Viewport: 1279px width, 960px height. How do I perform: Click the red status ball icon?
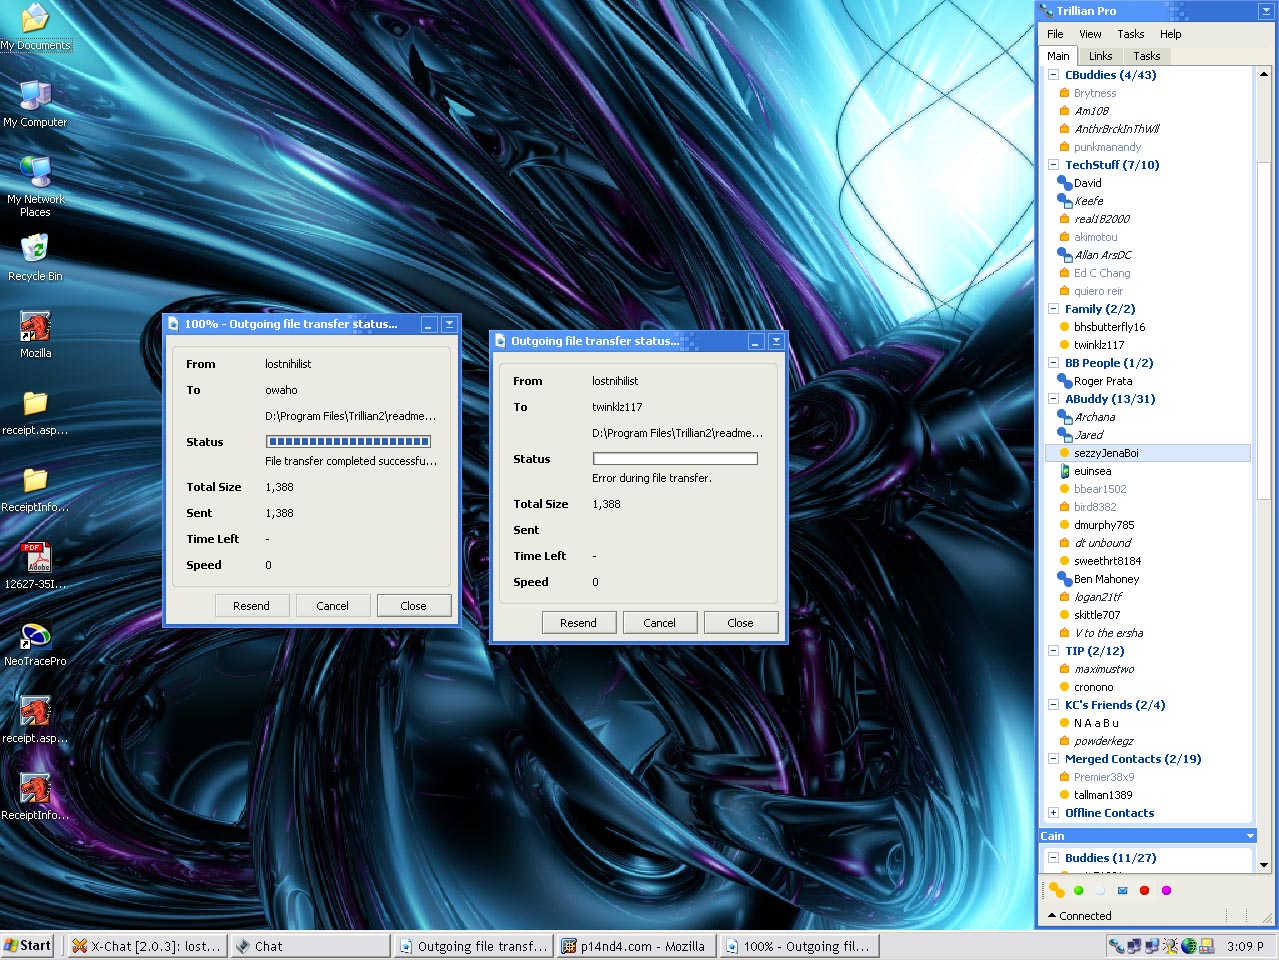[1144, 890]
